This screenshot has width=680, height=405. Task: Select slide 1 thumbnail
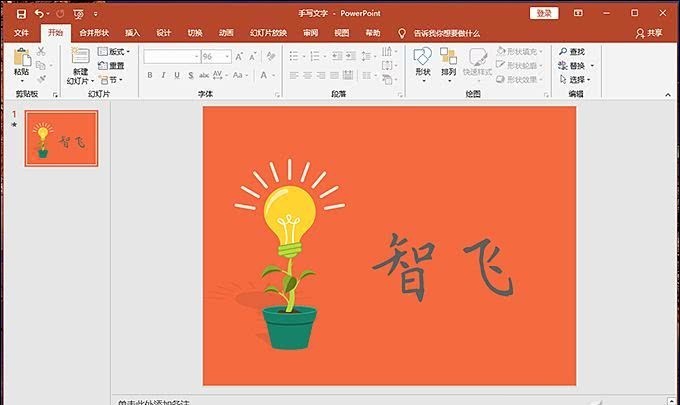coord(62,138)
